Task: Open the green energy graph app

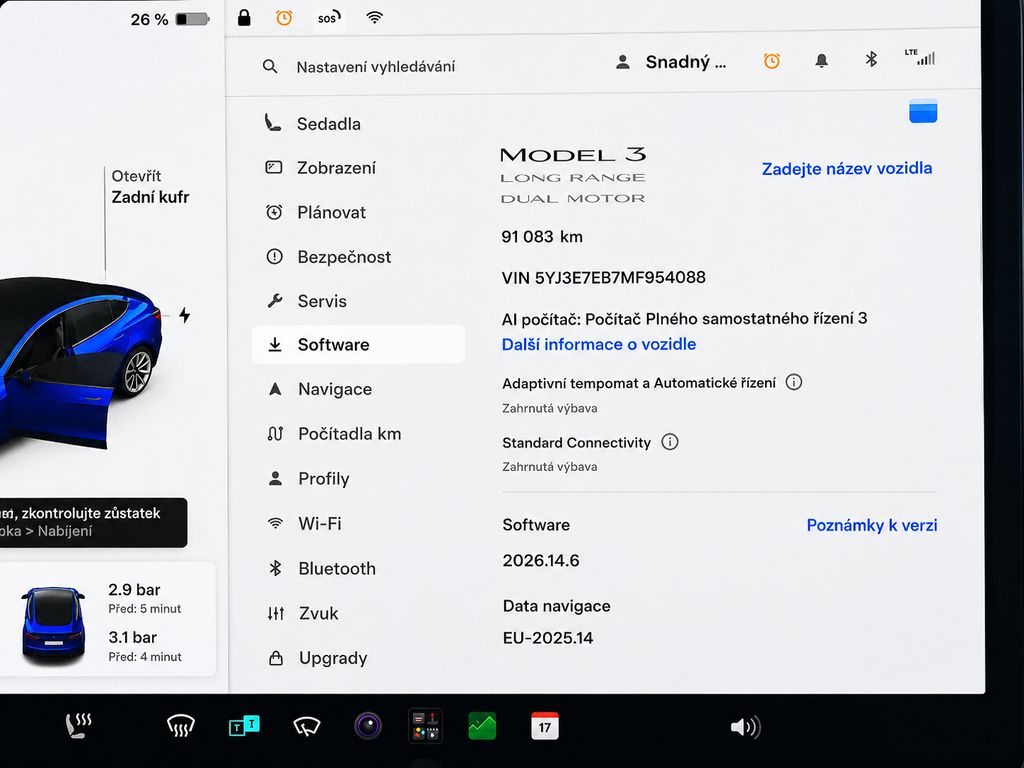Action: (x=483, y=726)
